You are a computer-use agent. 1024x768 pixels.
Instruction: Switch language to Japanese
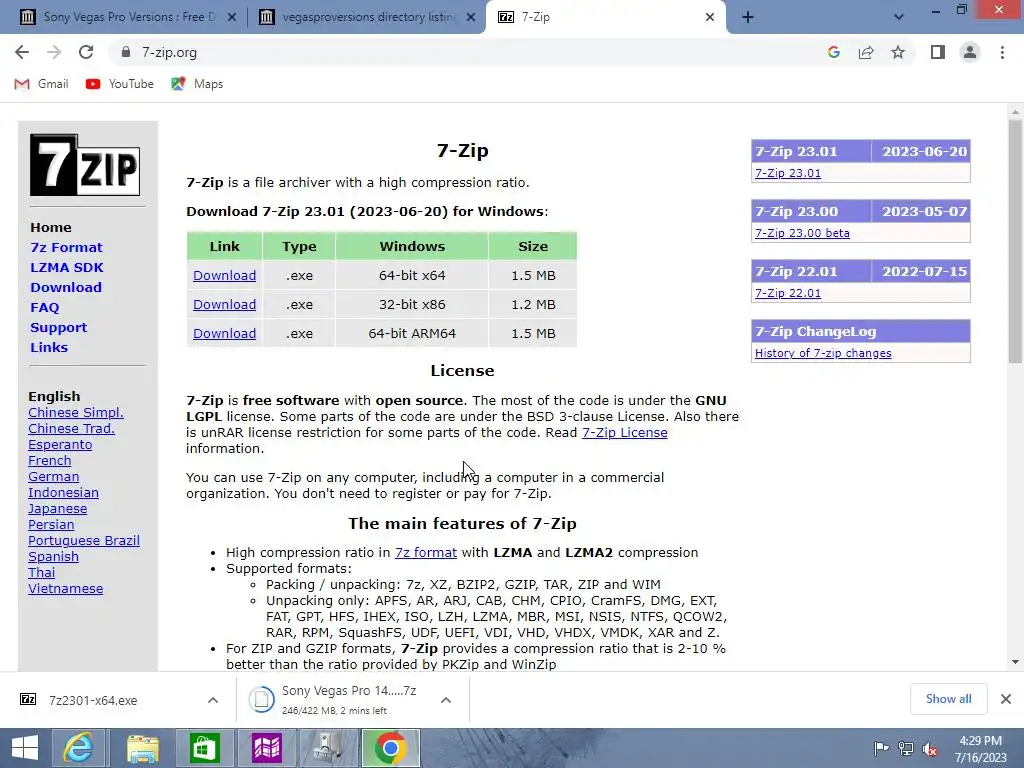pyautogui.click(x=57, y=509)
